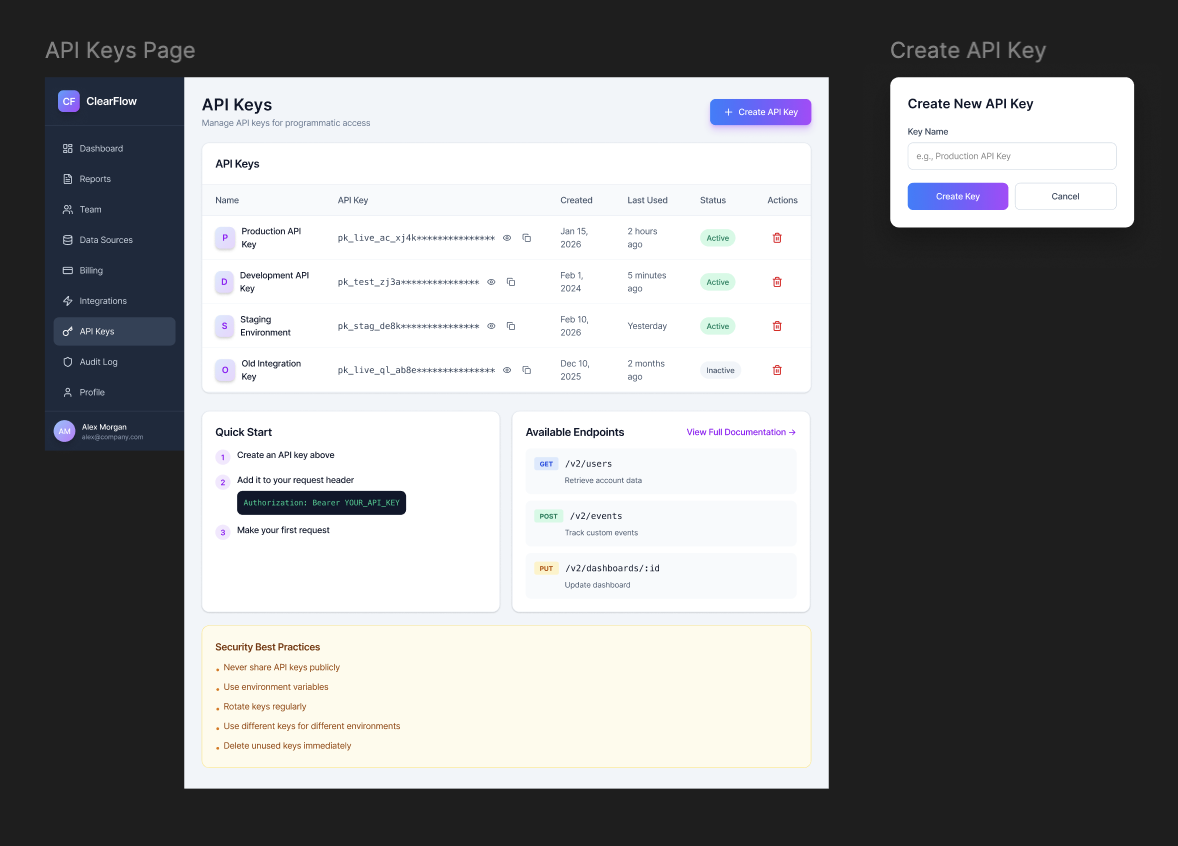1178x846 pixels.
Task: Open Data Sources in the sidebar
Action: (x=114, y=240)
